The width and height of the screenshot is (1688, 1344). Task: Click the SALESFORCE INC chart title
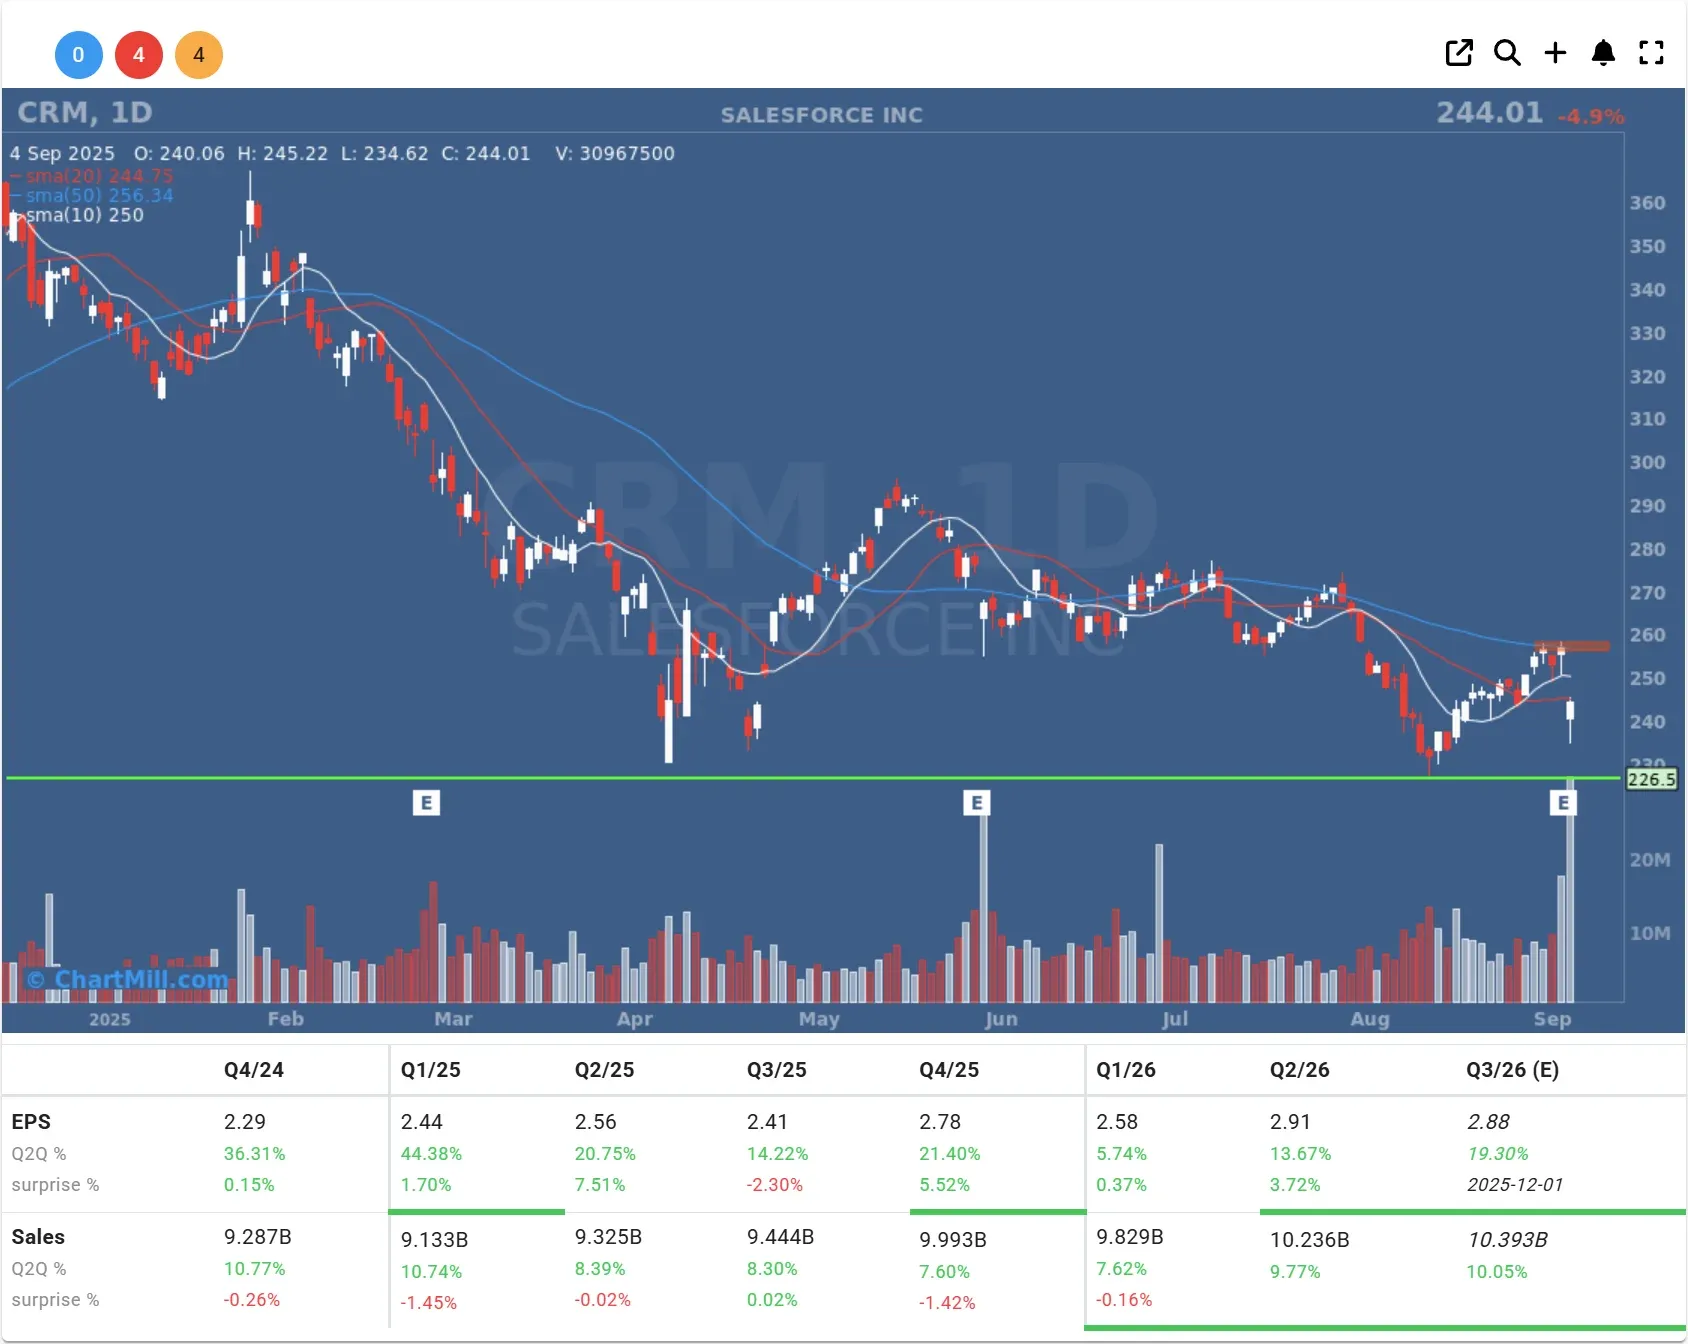tap(822, 115)
